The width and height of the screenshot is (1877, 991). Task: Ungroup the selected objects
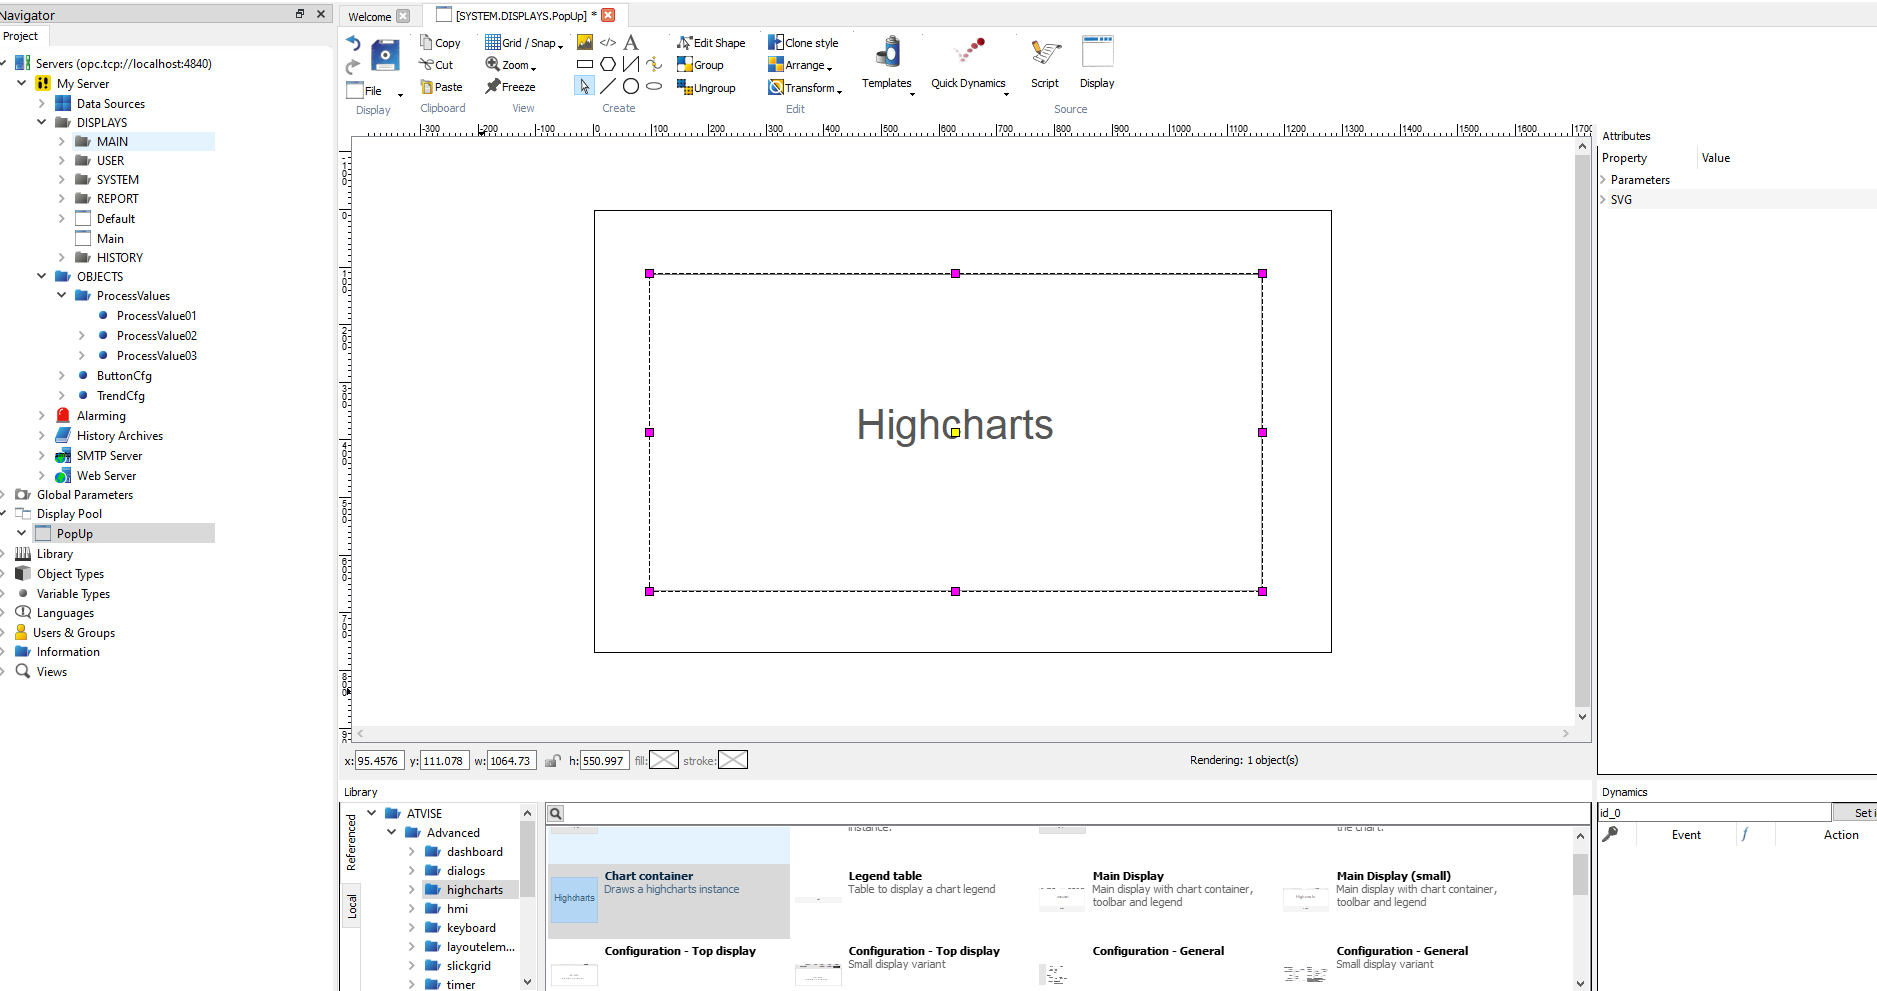(706, 88)
